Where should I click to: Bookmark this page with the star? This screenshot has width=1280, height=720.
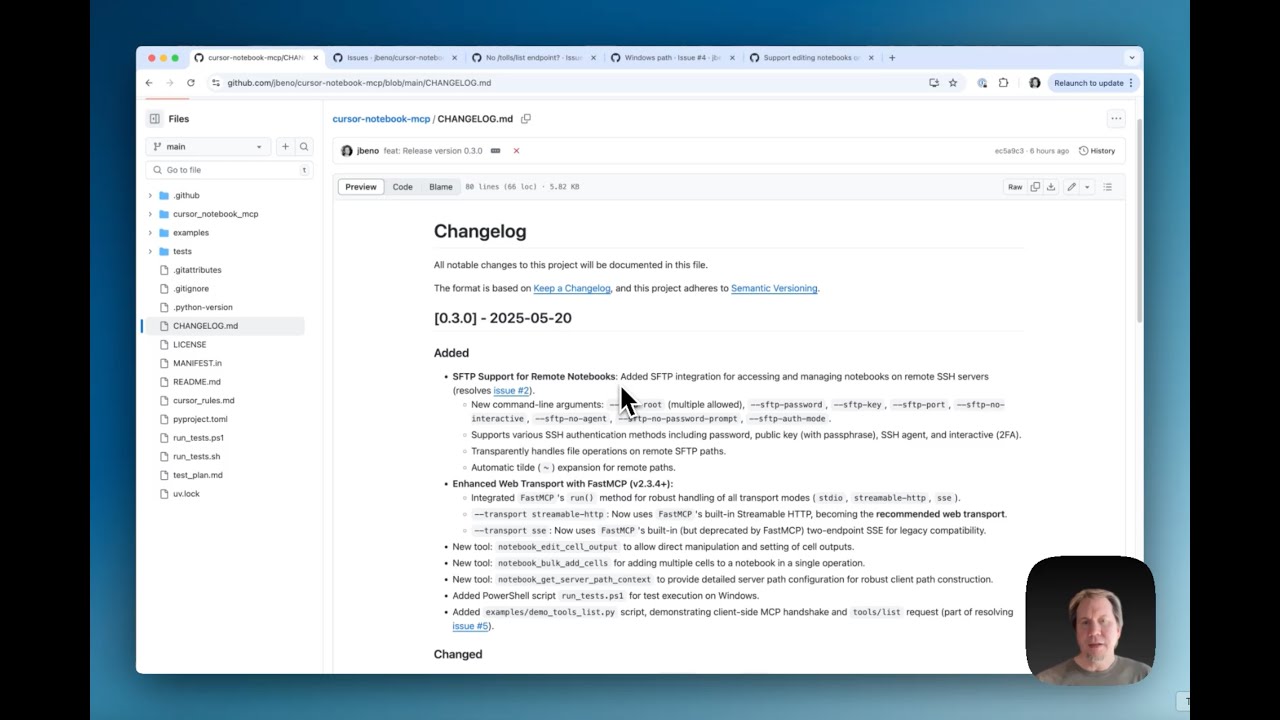coord(951,83)
